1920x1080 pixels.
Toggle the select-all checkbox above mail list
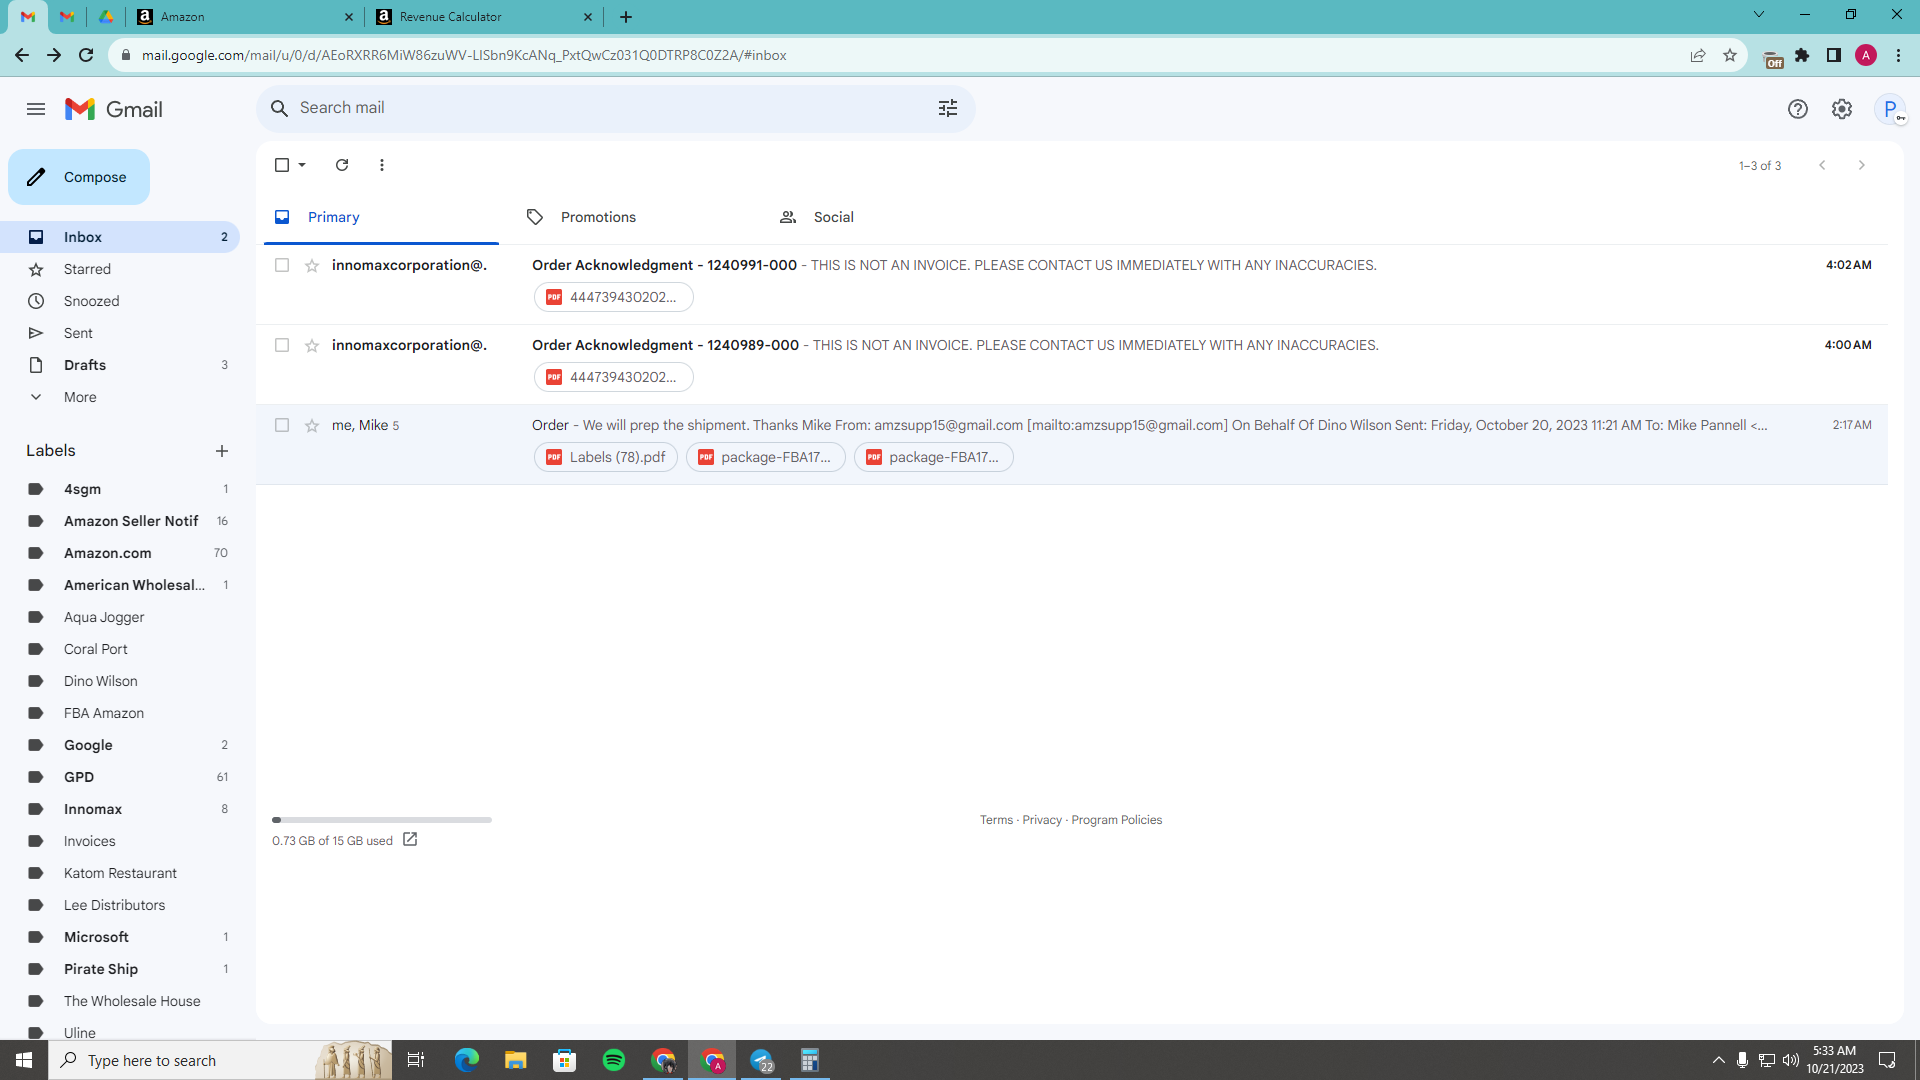(282, 165)
